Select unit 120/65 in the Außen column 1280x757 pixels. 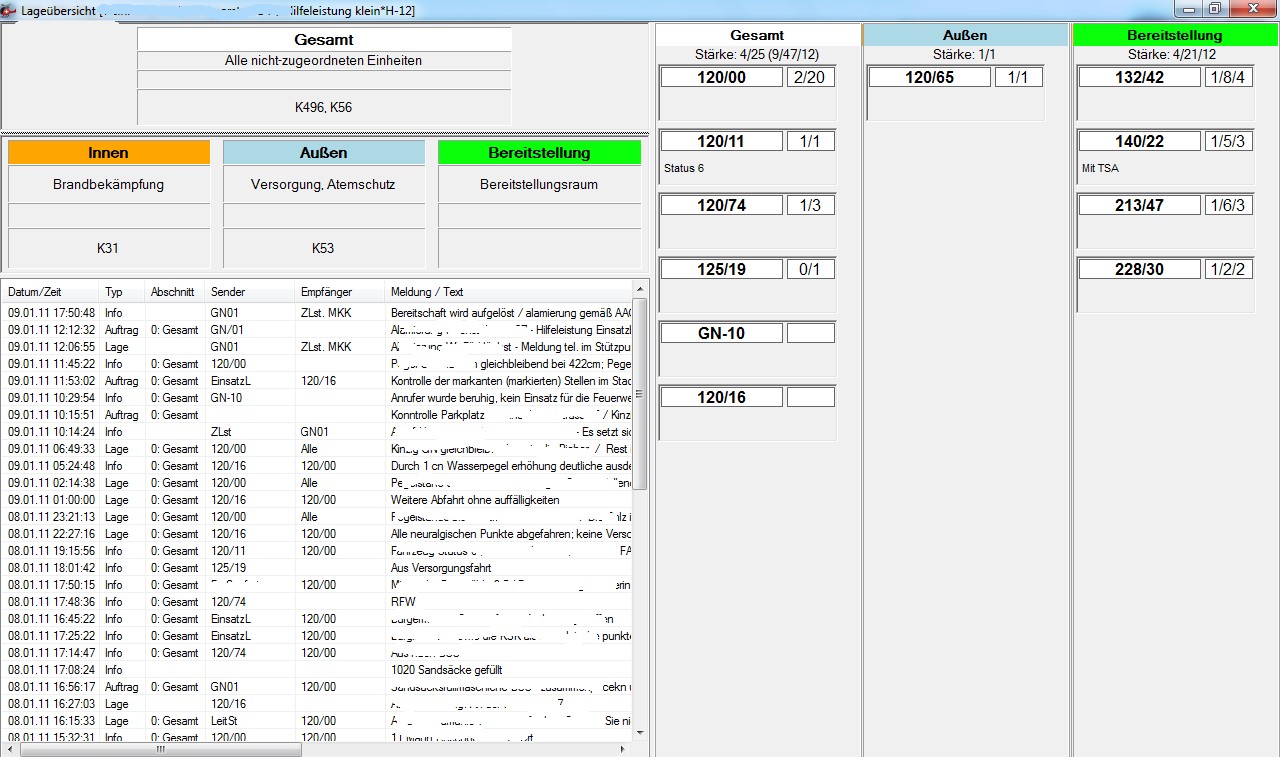click(929, 77)
